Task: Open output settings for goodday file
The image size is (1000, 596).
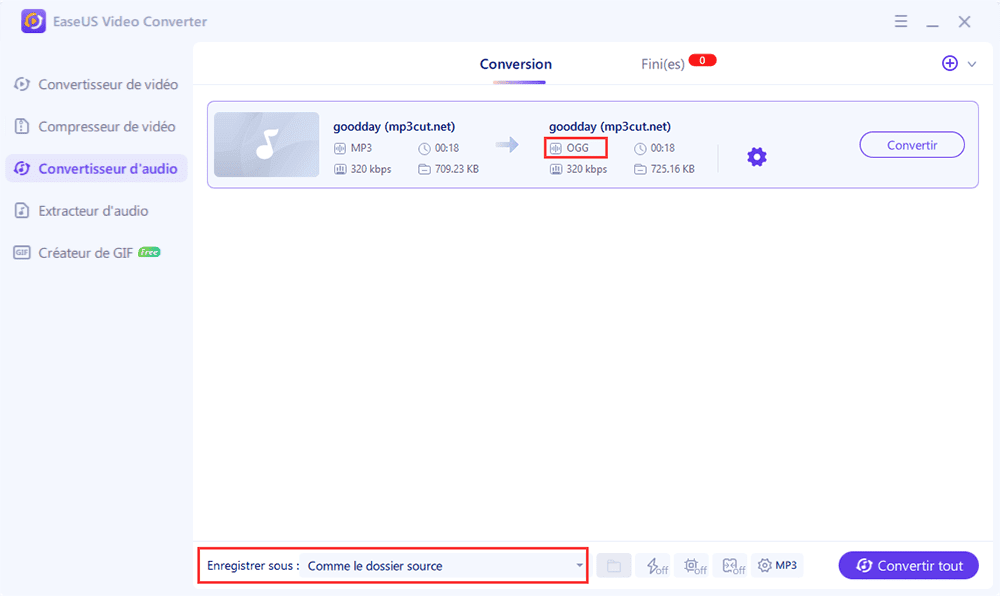Action: pyautogui.click(x=757, y=156)
